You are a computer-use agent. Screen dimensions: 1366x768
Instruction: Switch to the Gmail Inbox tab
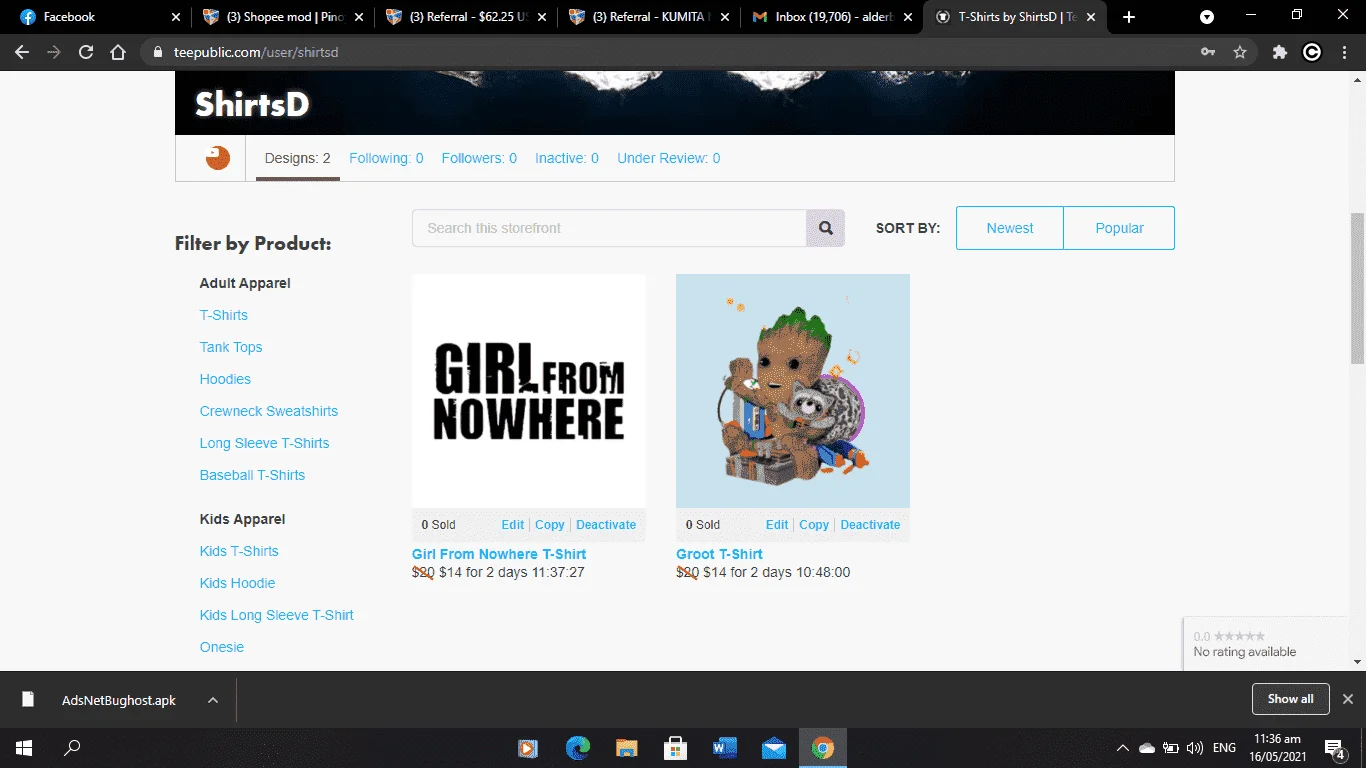(832, 17)
